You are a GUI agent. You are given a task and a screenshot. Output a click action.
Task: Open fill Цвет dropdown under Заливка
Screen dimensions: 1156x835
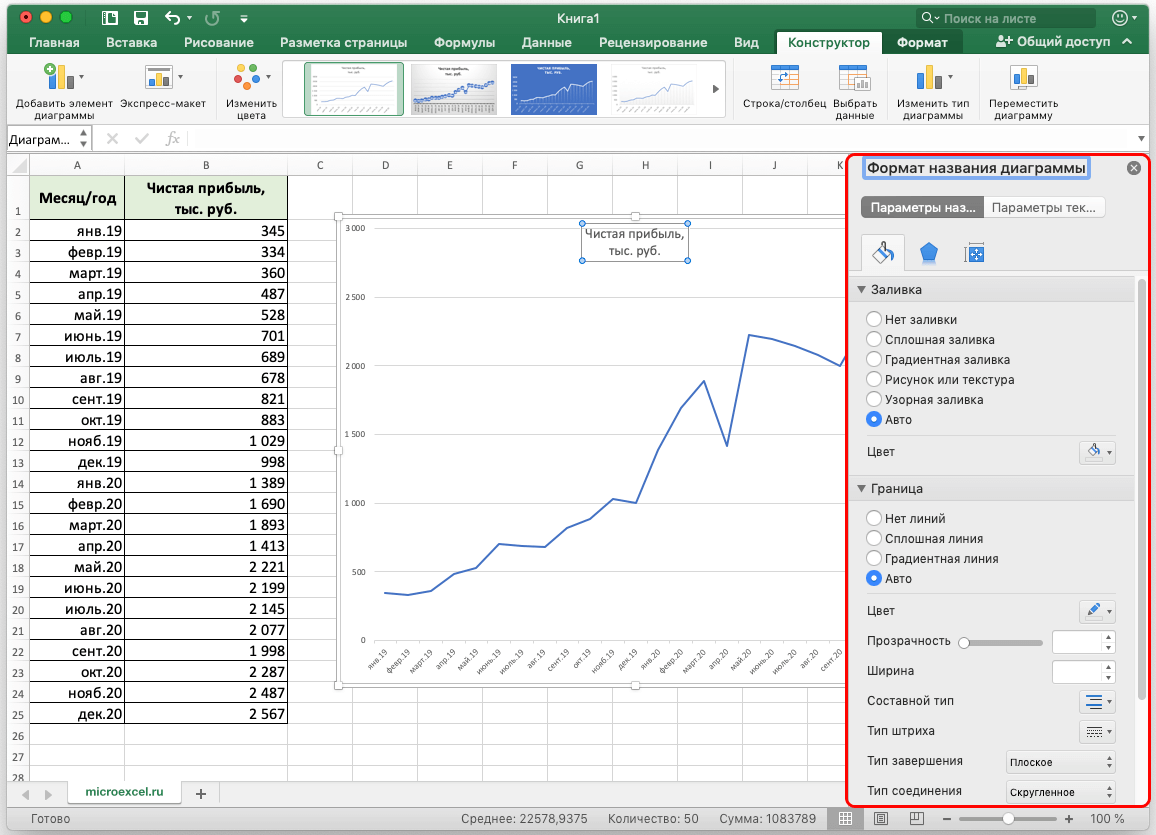1097,452
